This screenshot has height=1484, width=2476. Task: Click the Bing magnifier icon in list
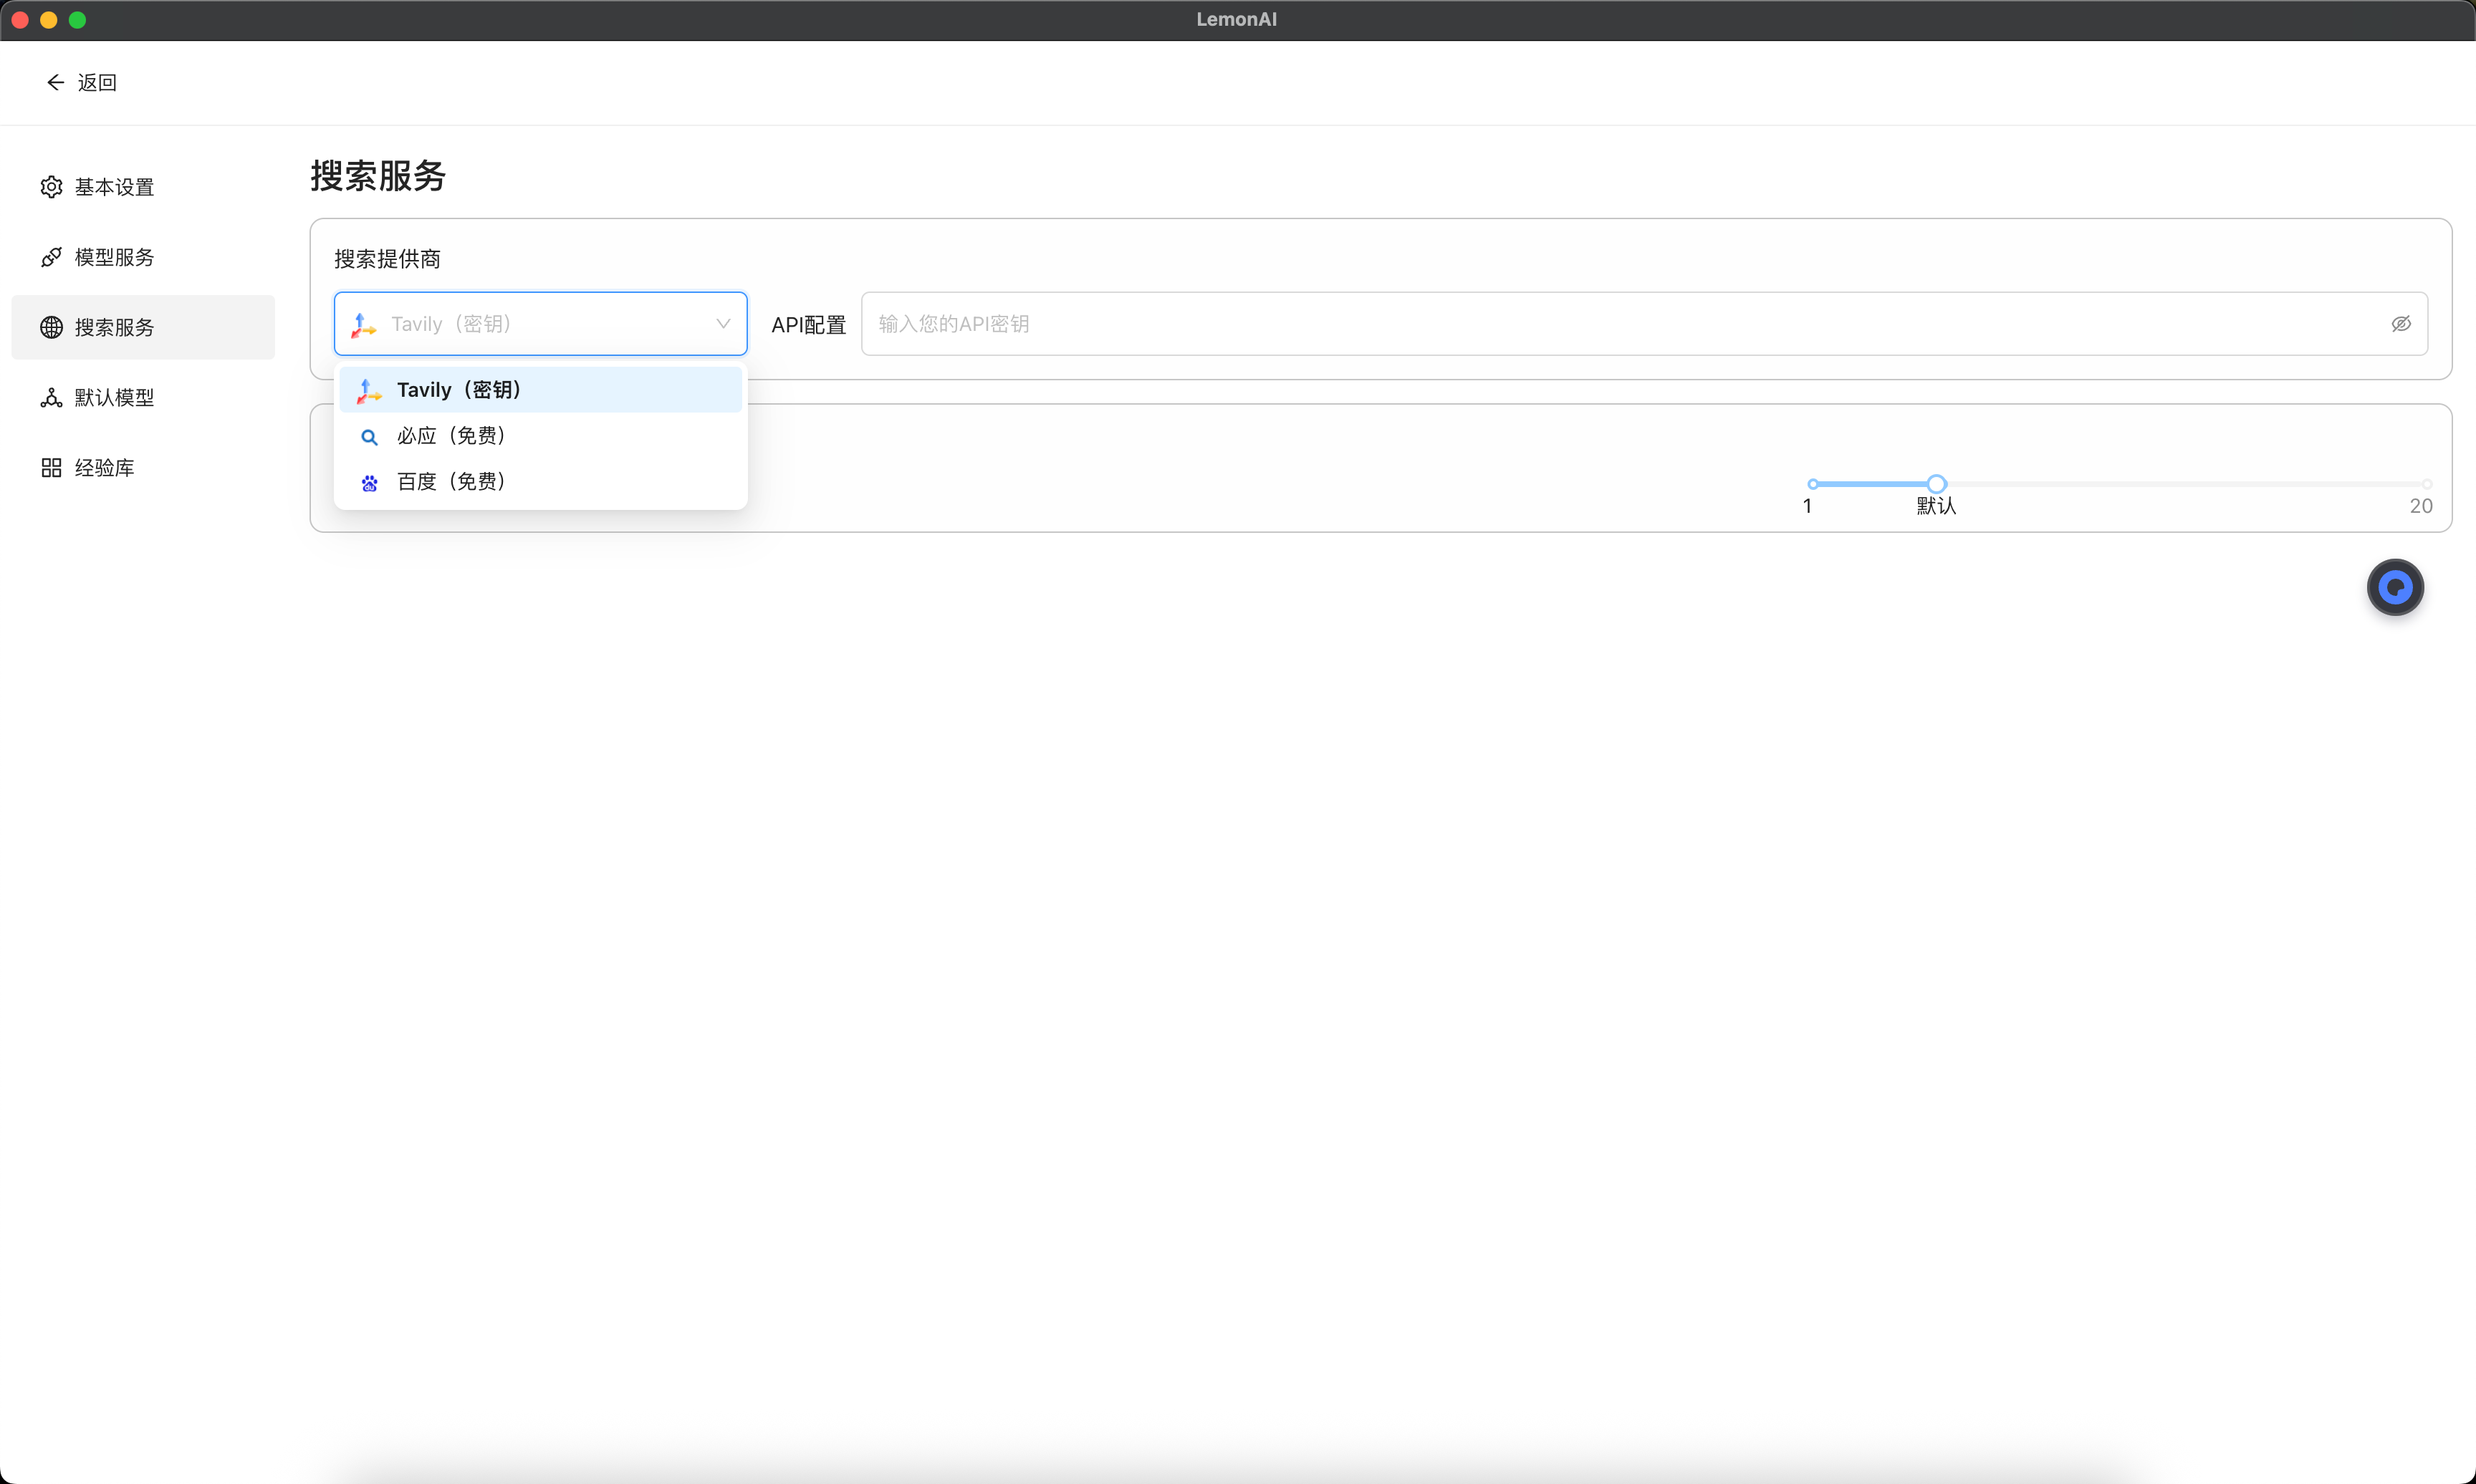click(x=369, y=436)
